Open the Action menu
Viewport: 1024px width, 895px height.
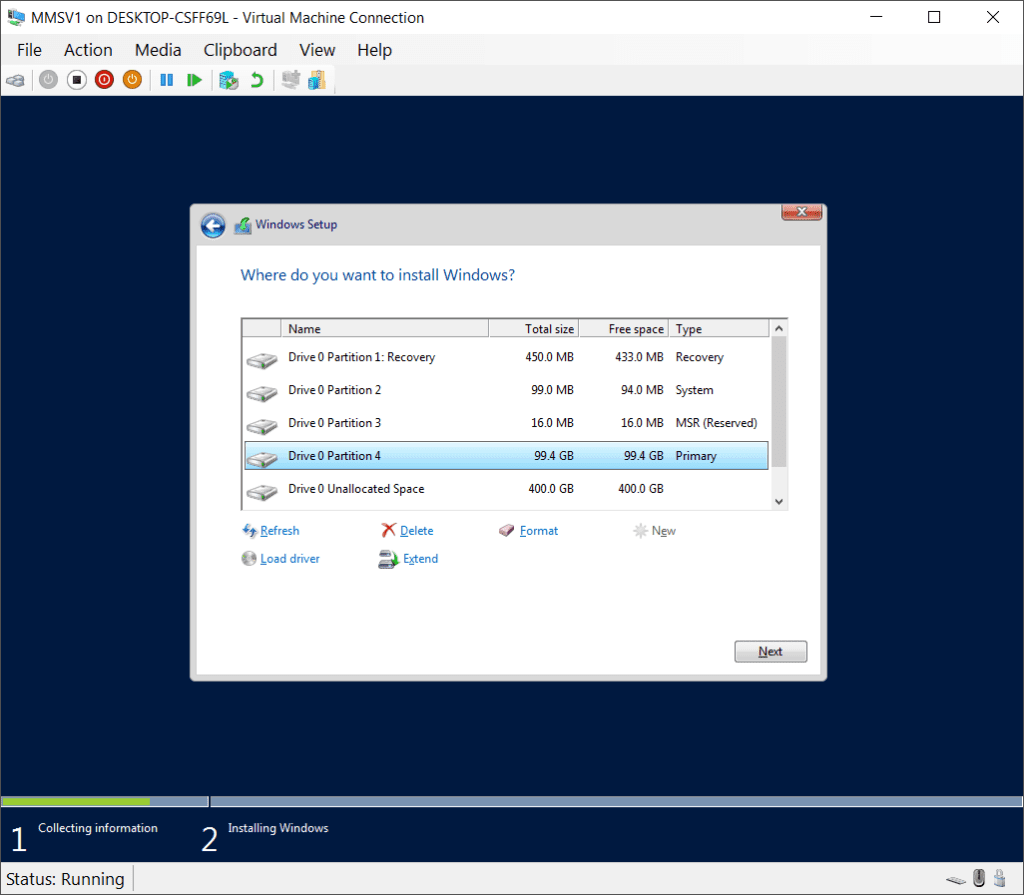click(88, 50)
